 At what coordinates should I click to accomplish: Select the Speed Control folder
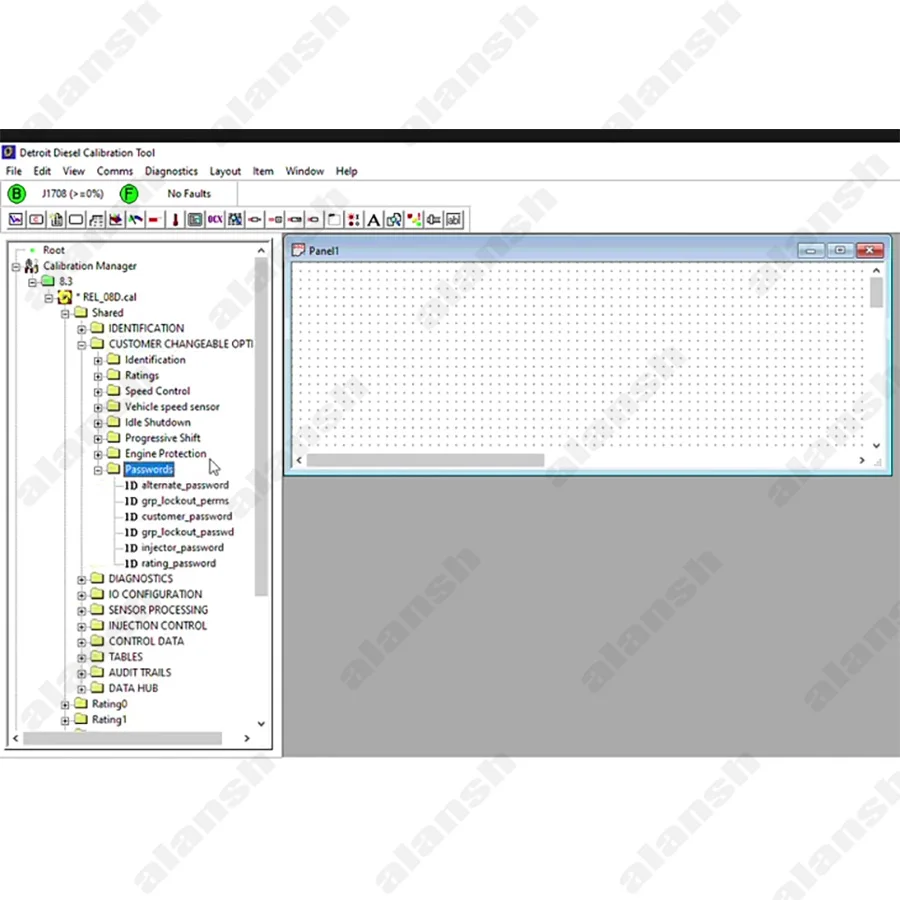(157, 391)
